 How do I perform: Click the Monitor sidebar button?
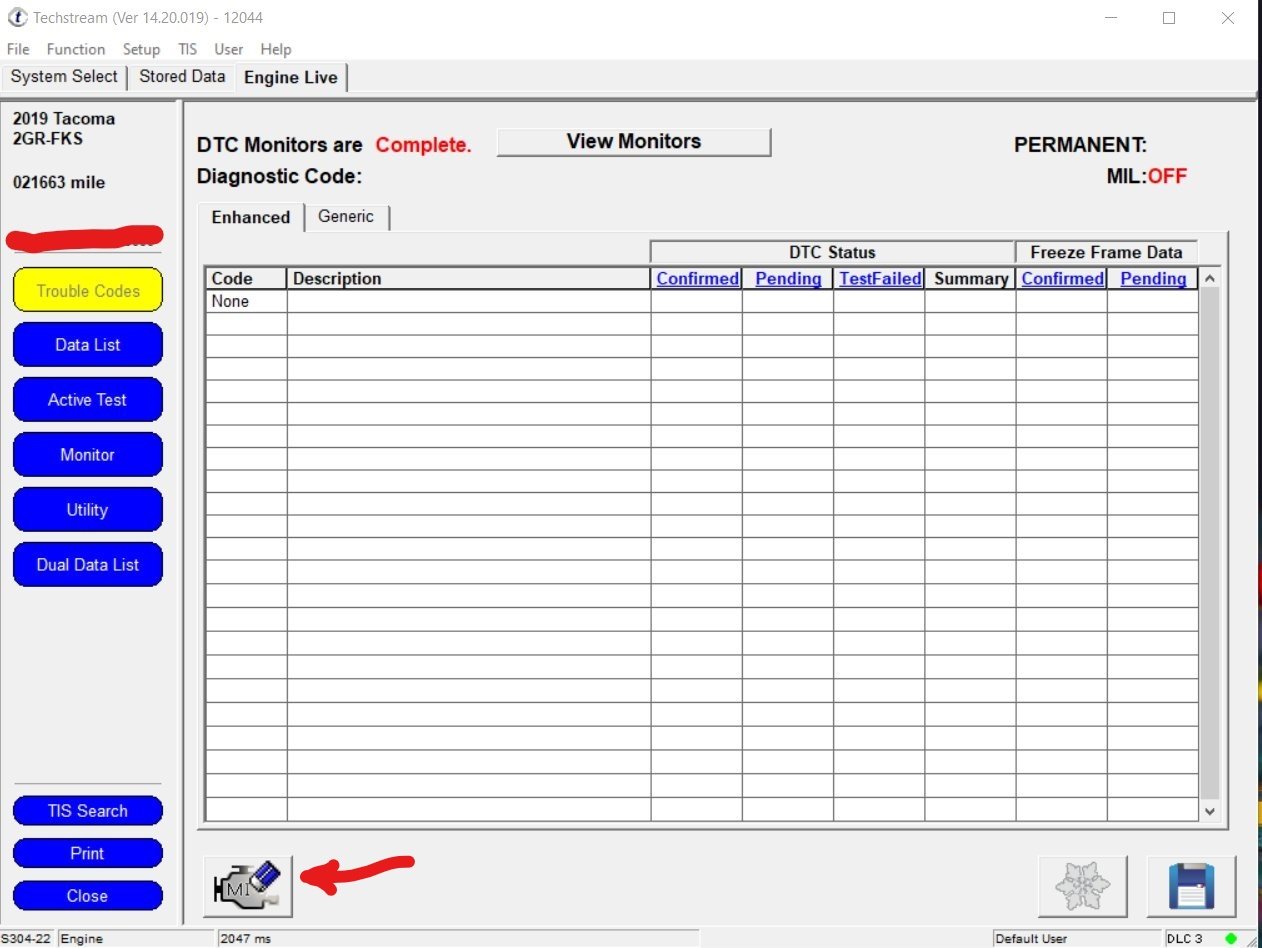pos(88,455)
